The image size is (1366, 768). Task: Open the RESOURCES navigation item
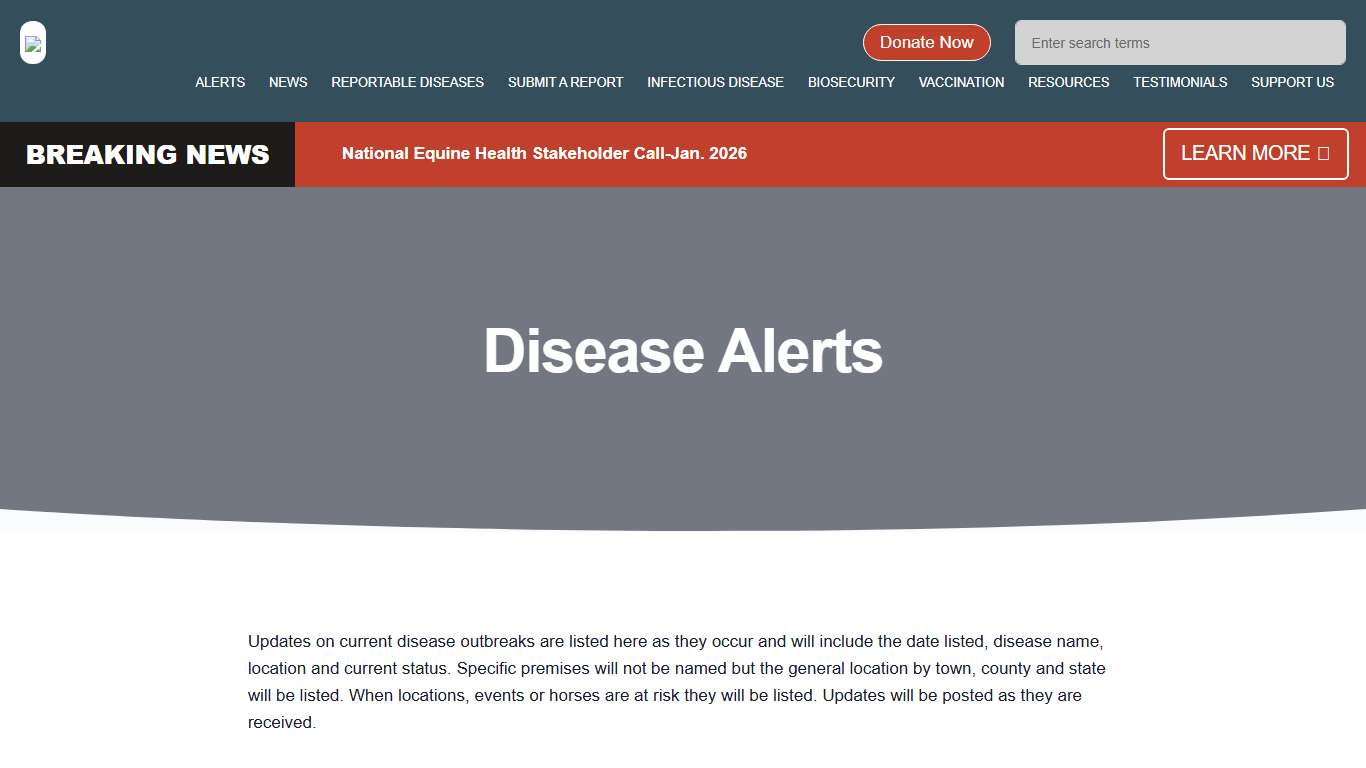tap(1068, 82)
